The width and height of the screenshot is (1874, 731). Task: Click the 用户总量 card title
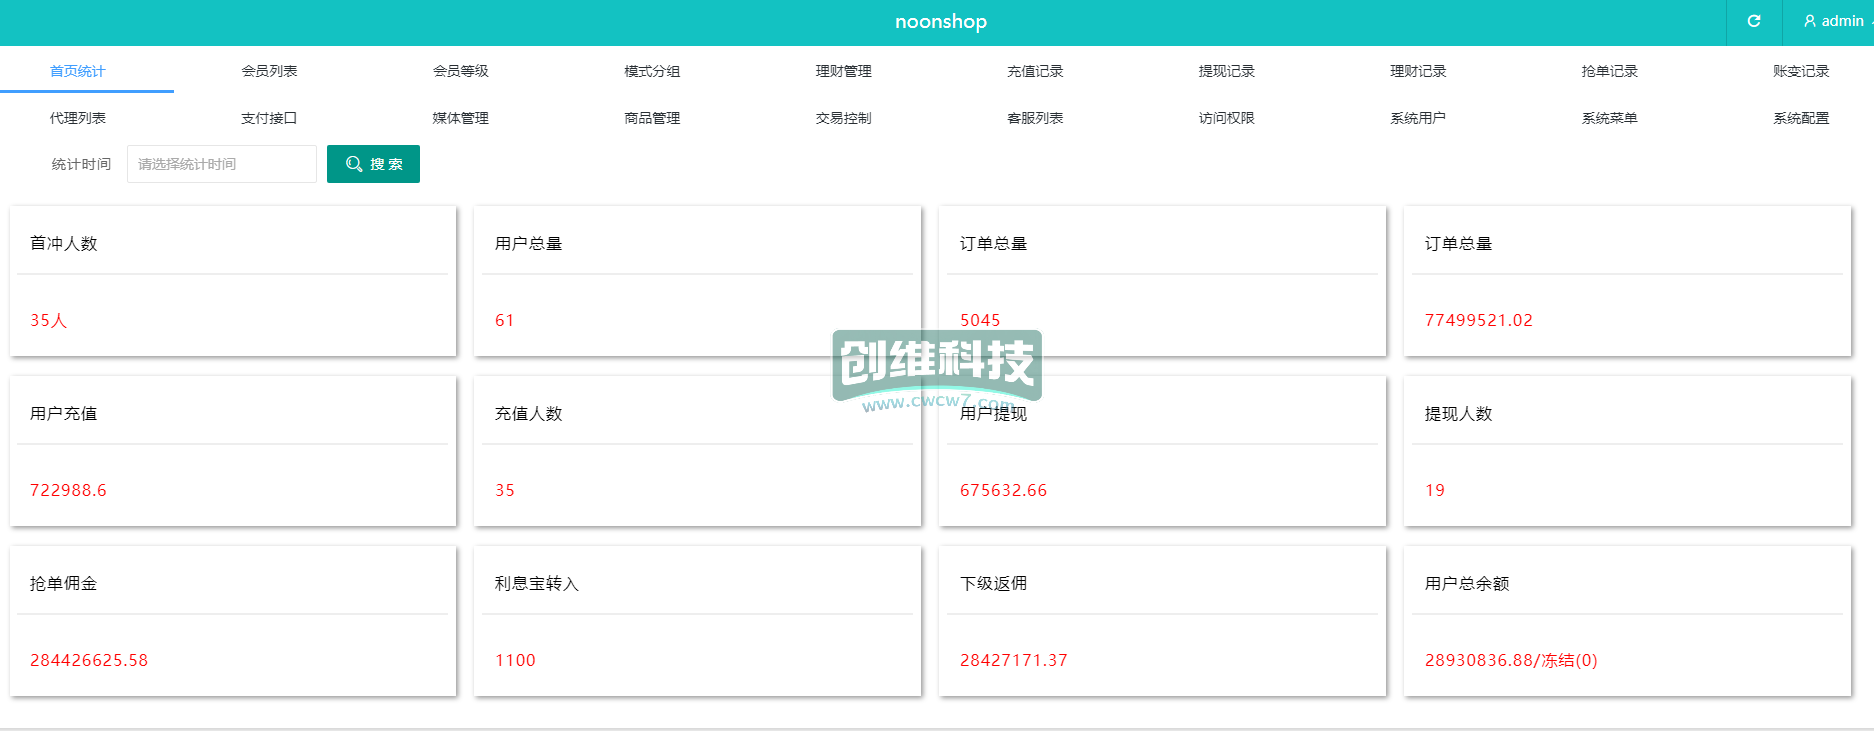[x=528, y=244]
